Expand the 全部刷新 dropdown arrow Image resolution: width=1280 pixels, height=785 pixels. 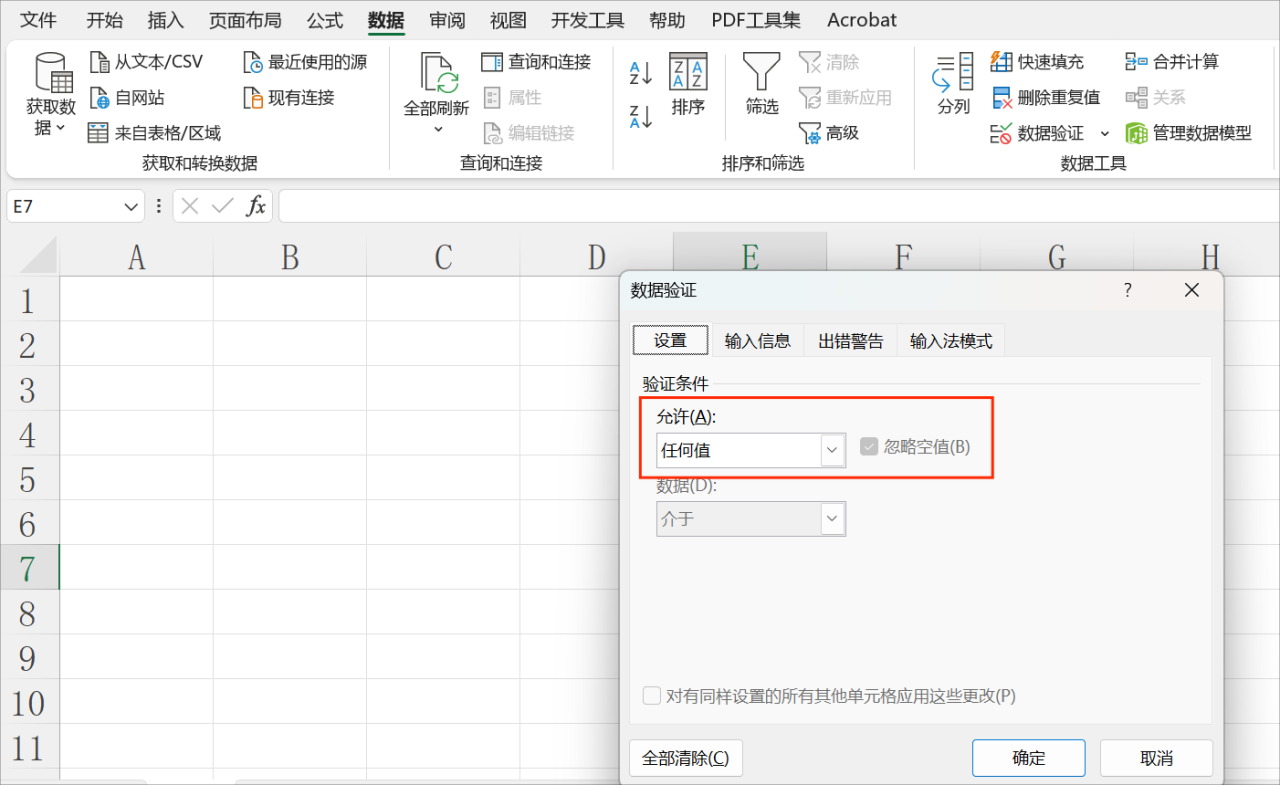click(438, 129)
